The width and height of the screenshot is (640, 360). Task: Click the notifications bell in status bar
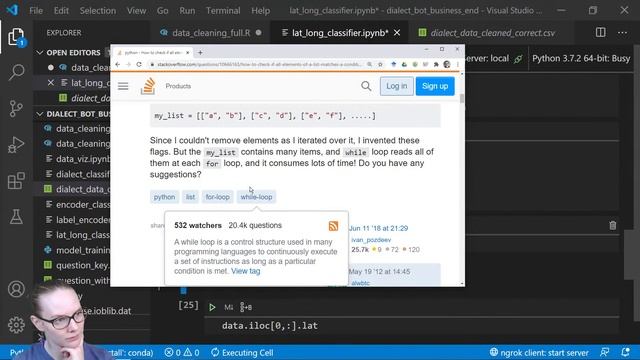pos(625,352)
